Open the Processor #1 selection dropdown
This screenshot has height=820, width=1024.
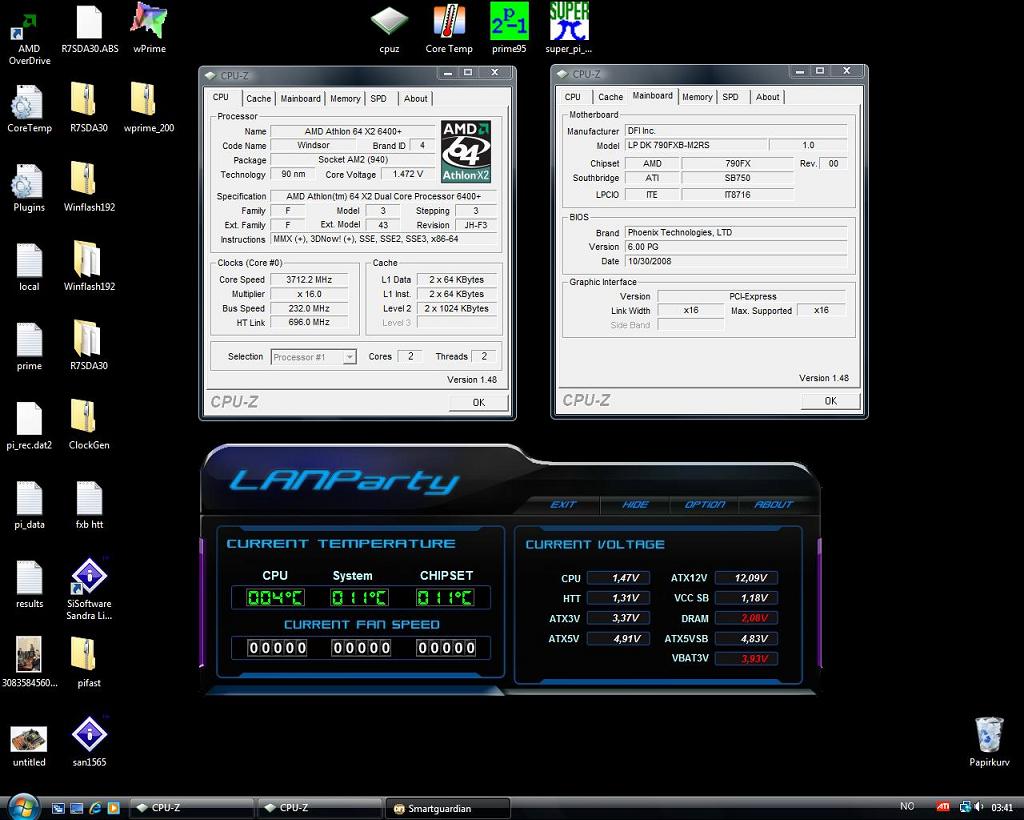tap(313, 357)
